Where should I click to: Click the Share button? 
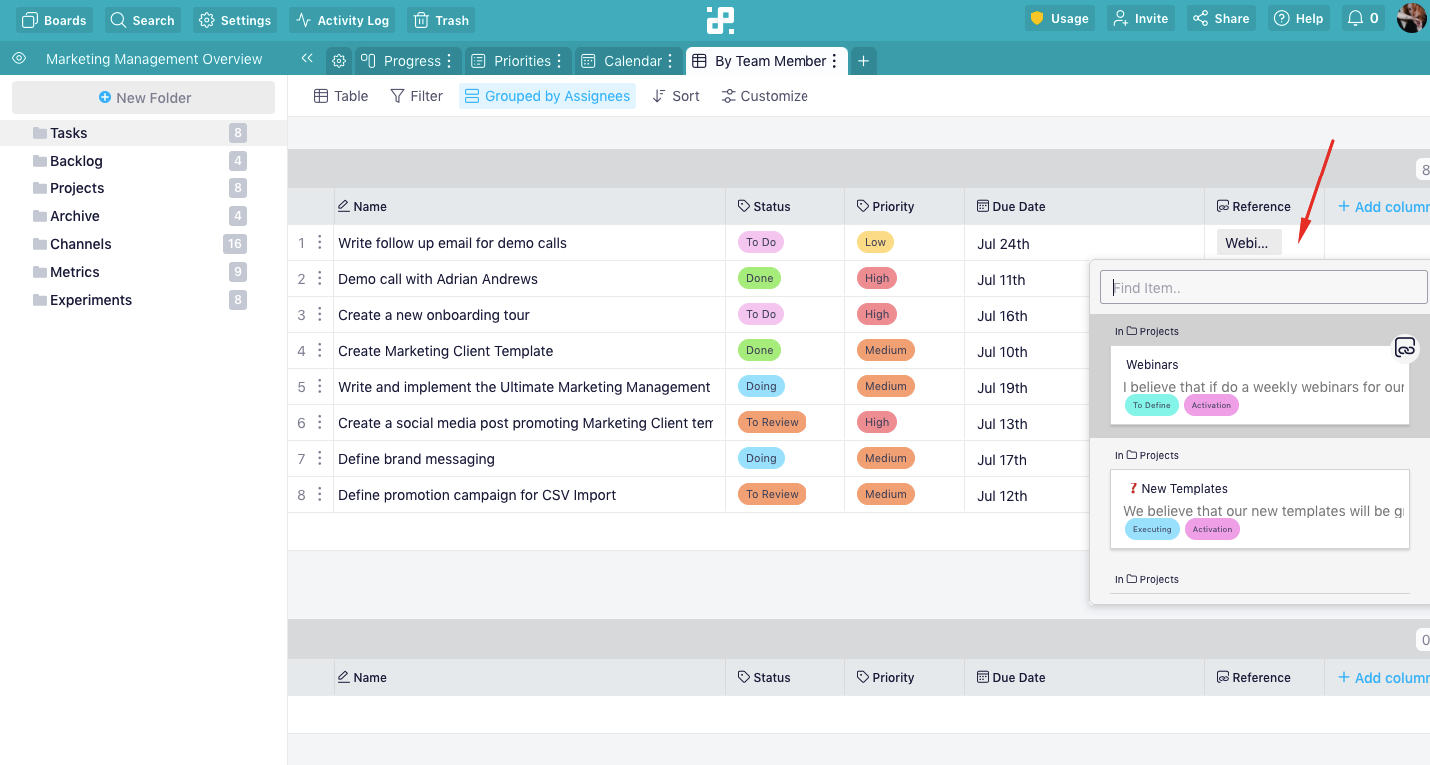pos(1221,18)
